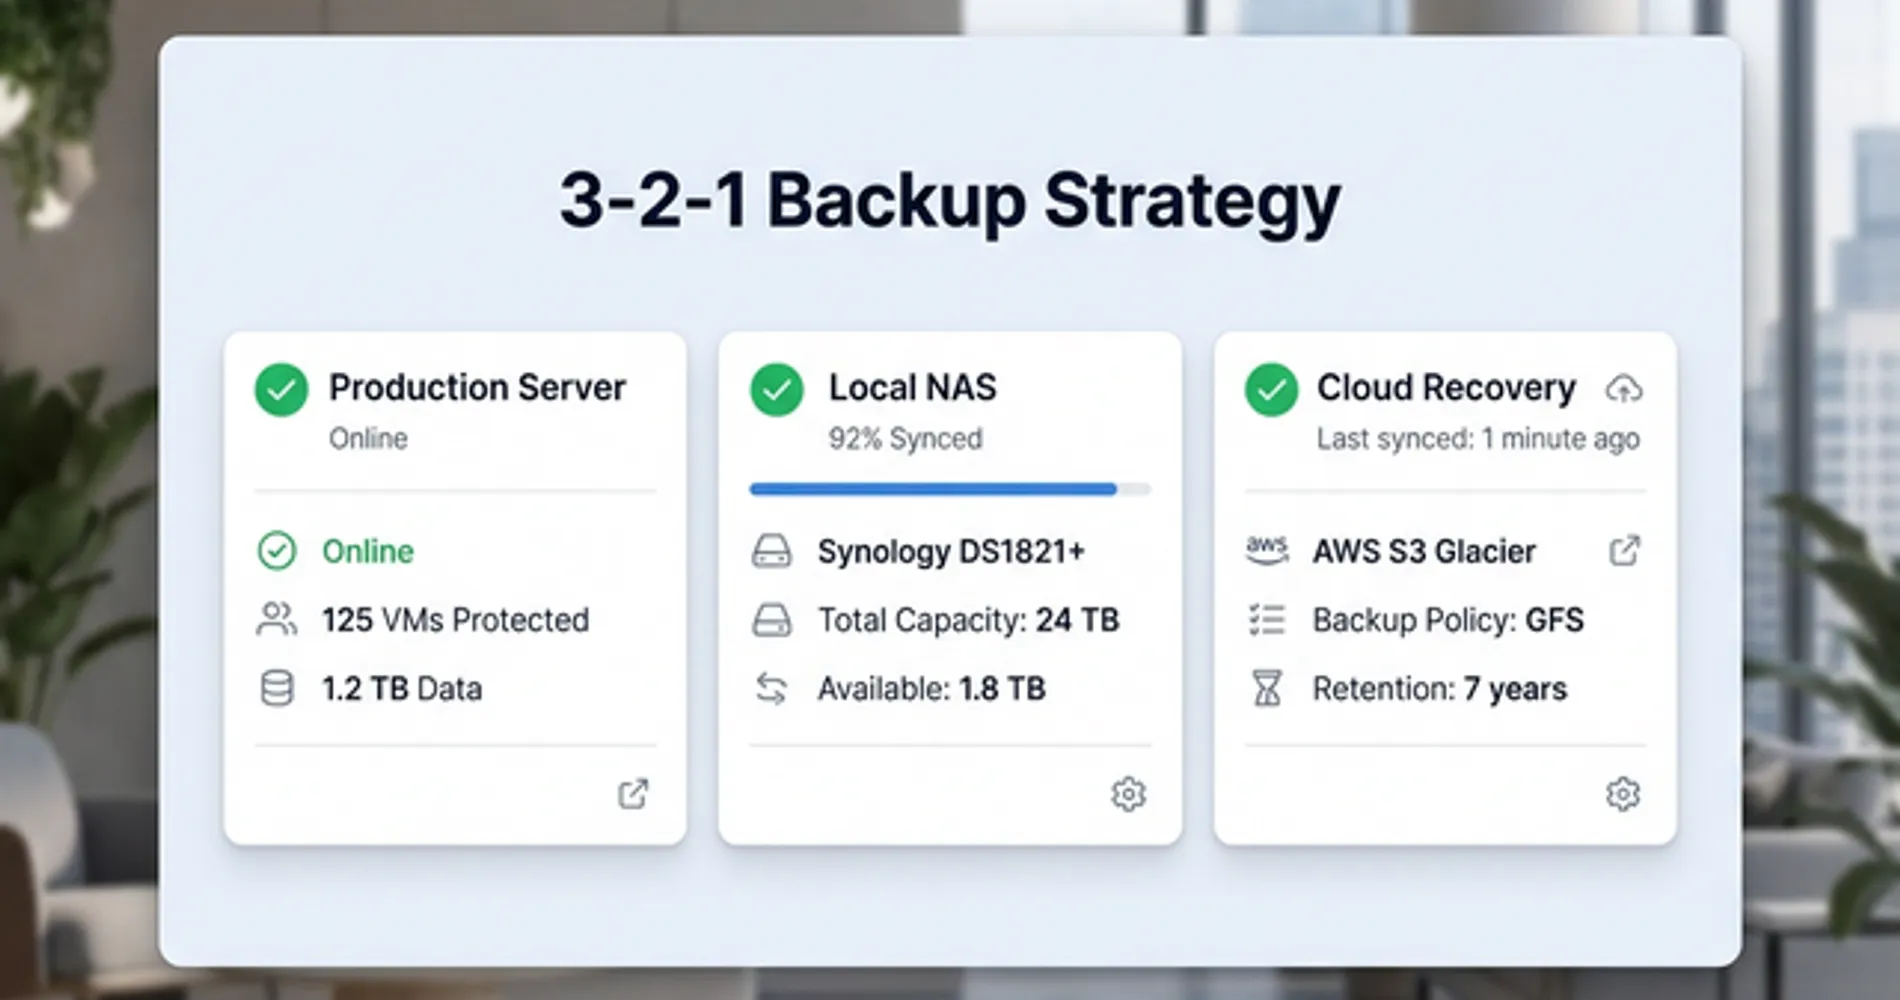The image size is (1900, 1000).
Task: Click the AWS logo beside AWS S3 Glacier
Action: [x=1267, y=551]
